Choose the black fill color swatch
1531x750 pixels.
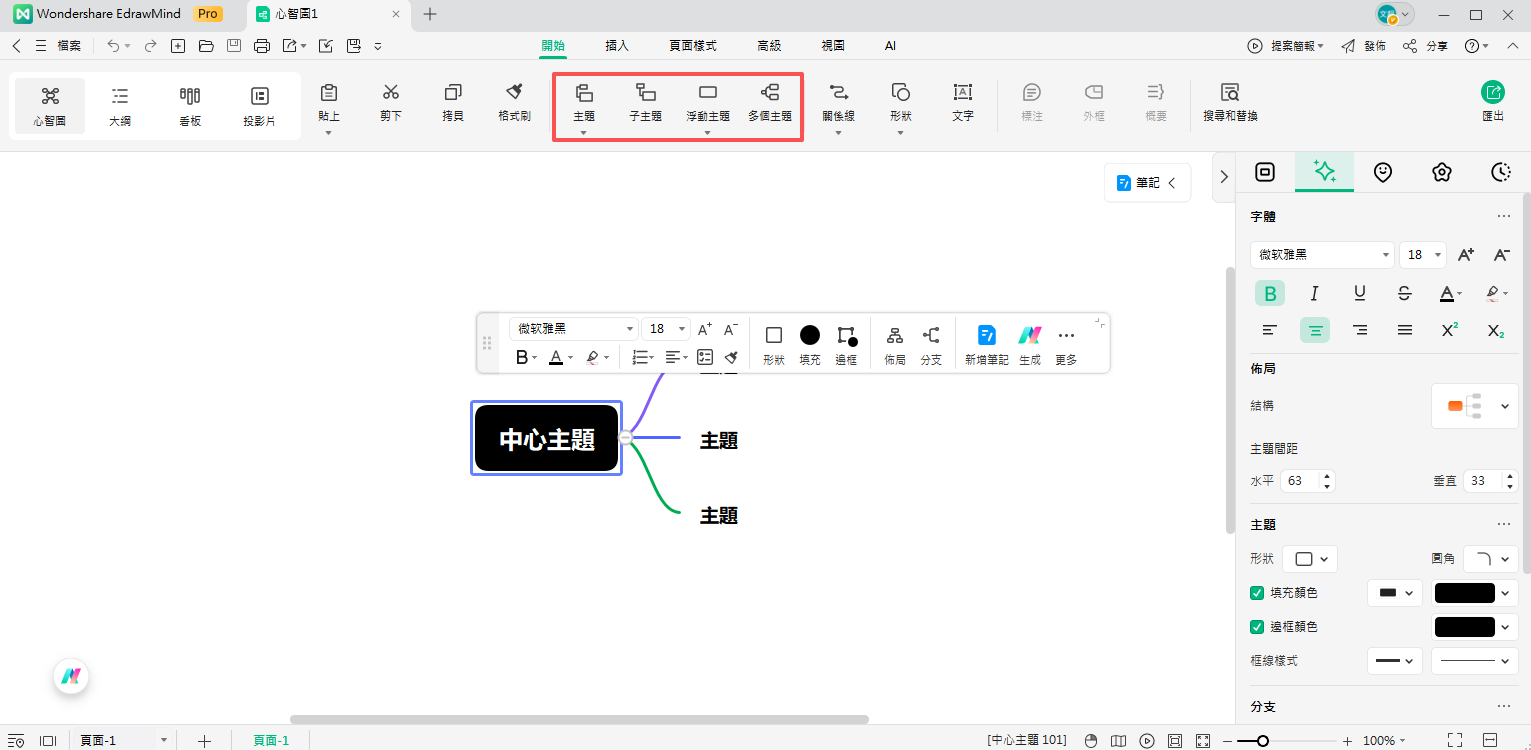click(1465, 592)
